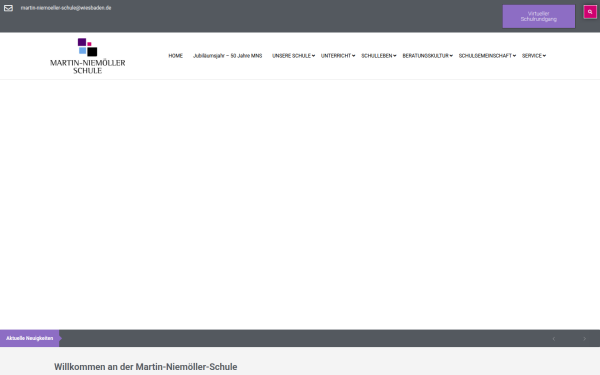The width and height of the screenshot is (600, 375).
Task: Click the Martin-Niemöller Schule logo
Action: click(88, 56)
